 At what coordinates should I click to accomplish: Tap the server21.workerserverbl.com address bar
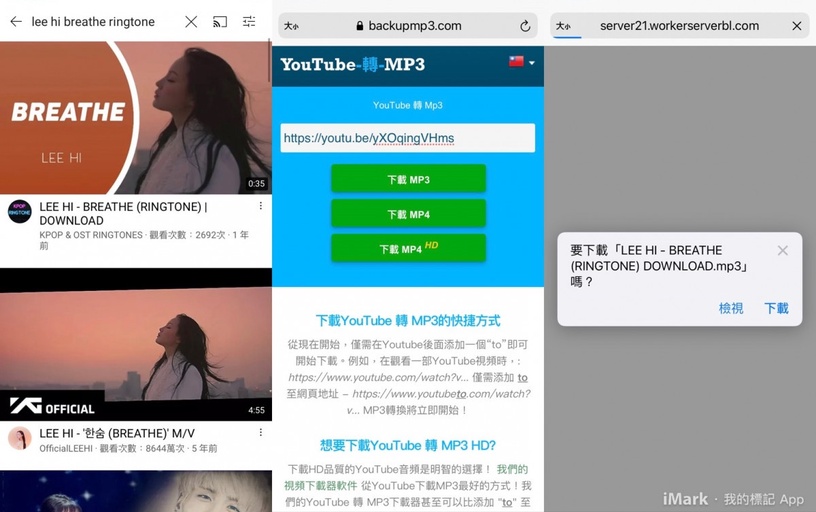pos(679,25)
